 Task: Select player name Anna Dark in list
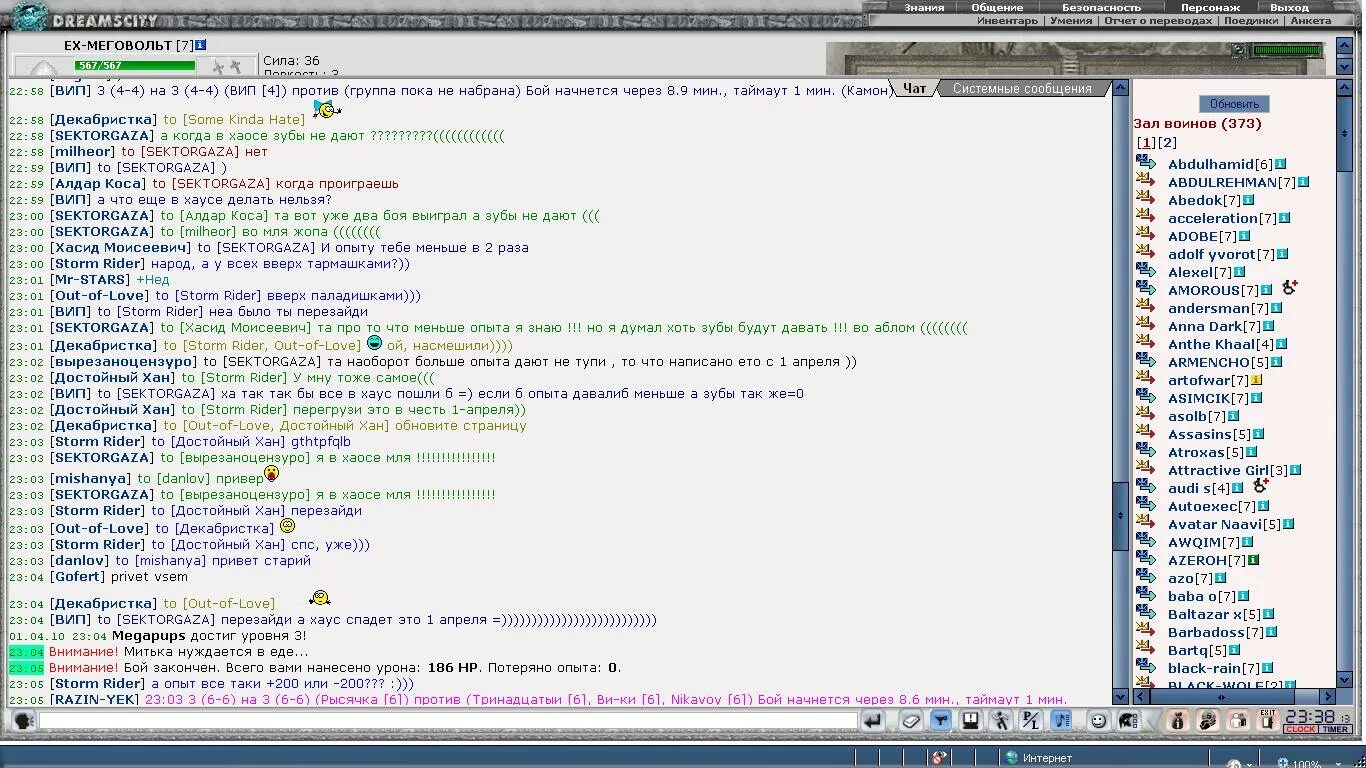[1204, 326]
